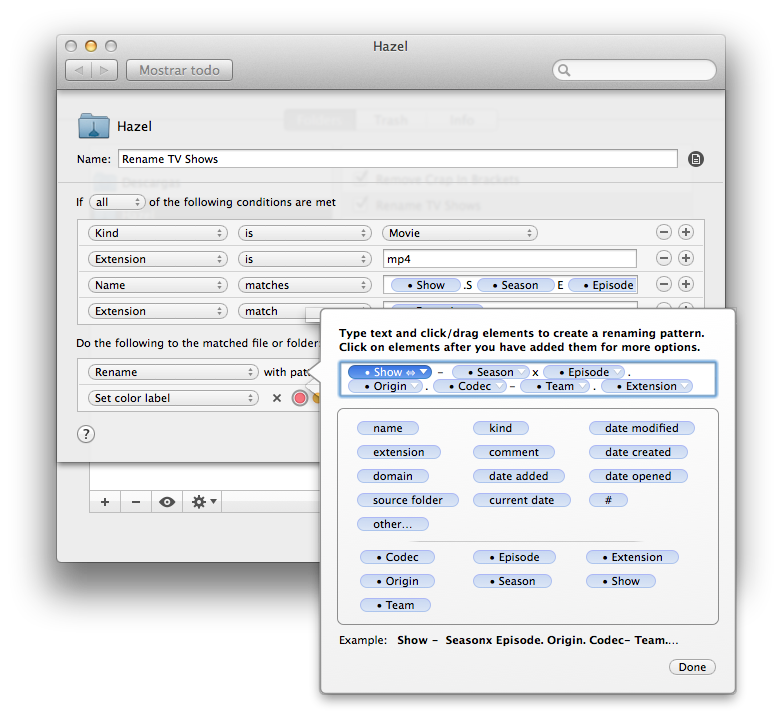Select the 'current date' token

pos(522,500)
